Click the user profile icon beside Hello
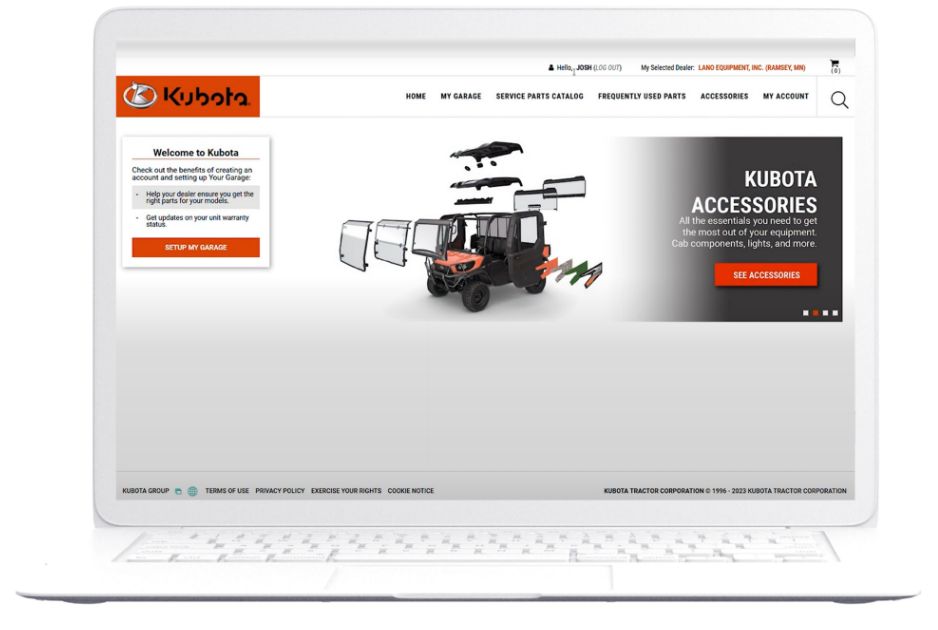The height and width of the screenshot is (630, 938). pyautogui.click(x=551, y=68)
